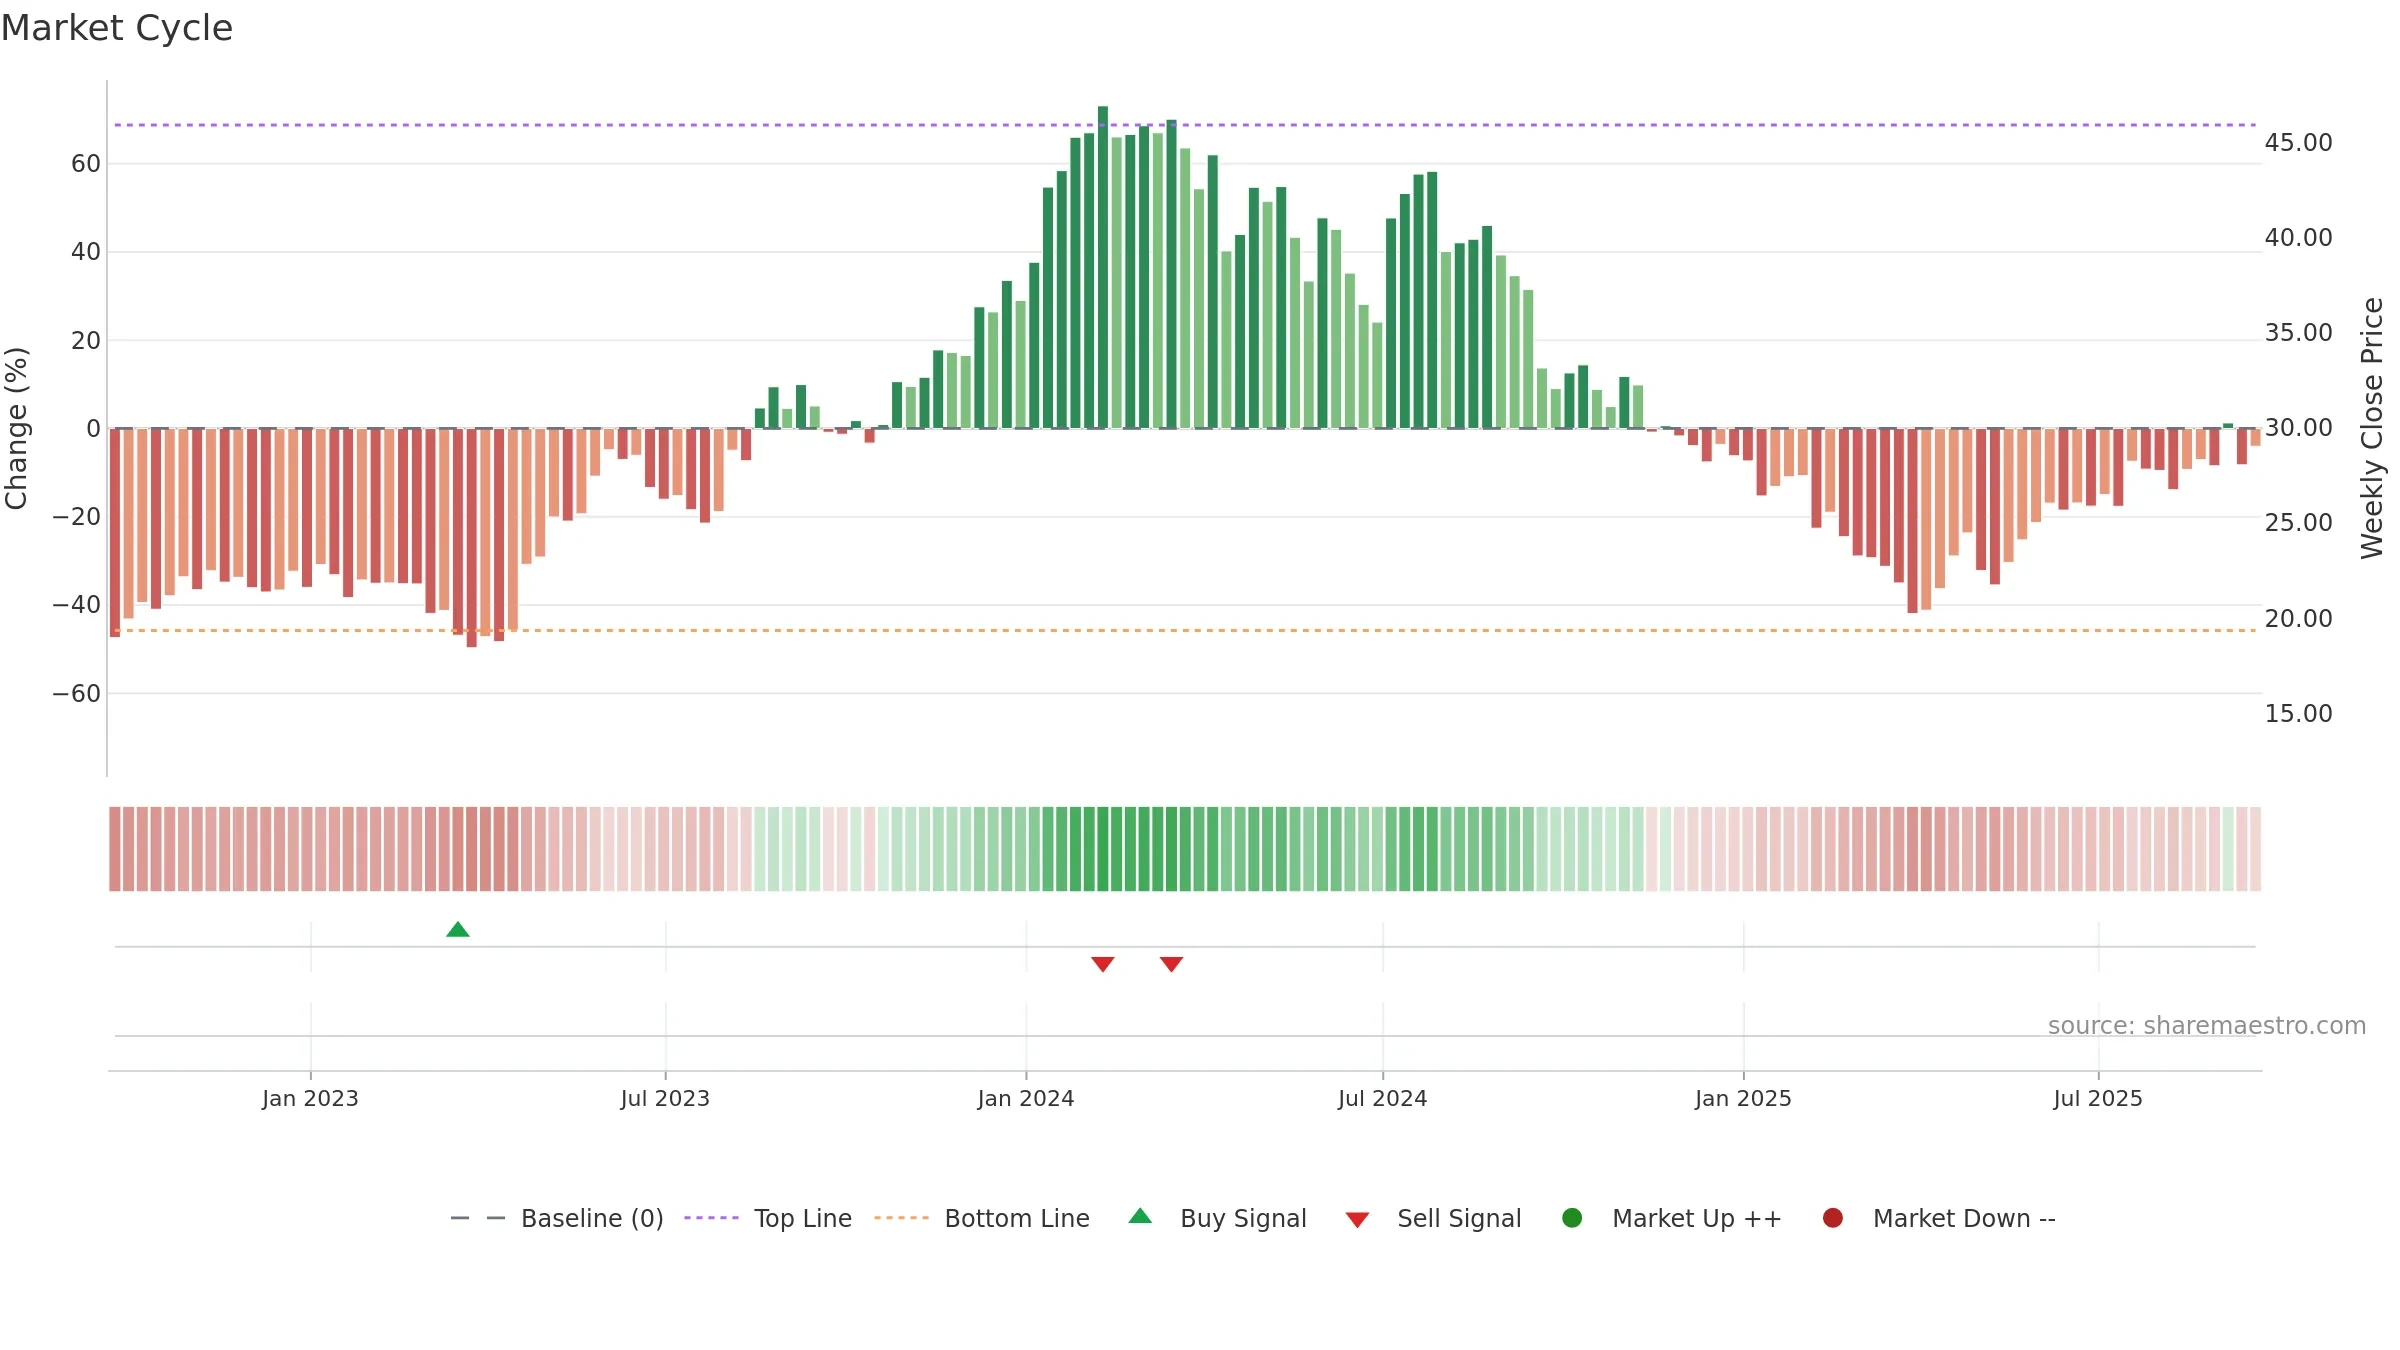Click the 15.00 price tick label
The height and width of the screenshot is (1350, 2400).
2298,713
